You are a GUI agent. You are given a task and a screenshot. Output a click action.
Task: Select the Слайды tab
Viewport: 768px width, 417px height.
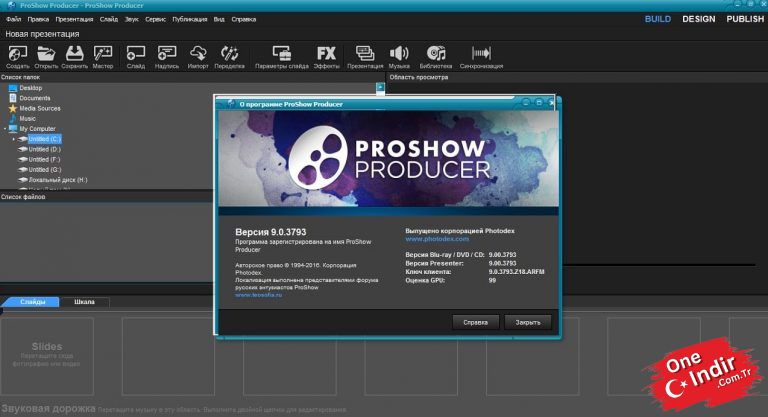click(x=32, y=302)
